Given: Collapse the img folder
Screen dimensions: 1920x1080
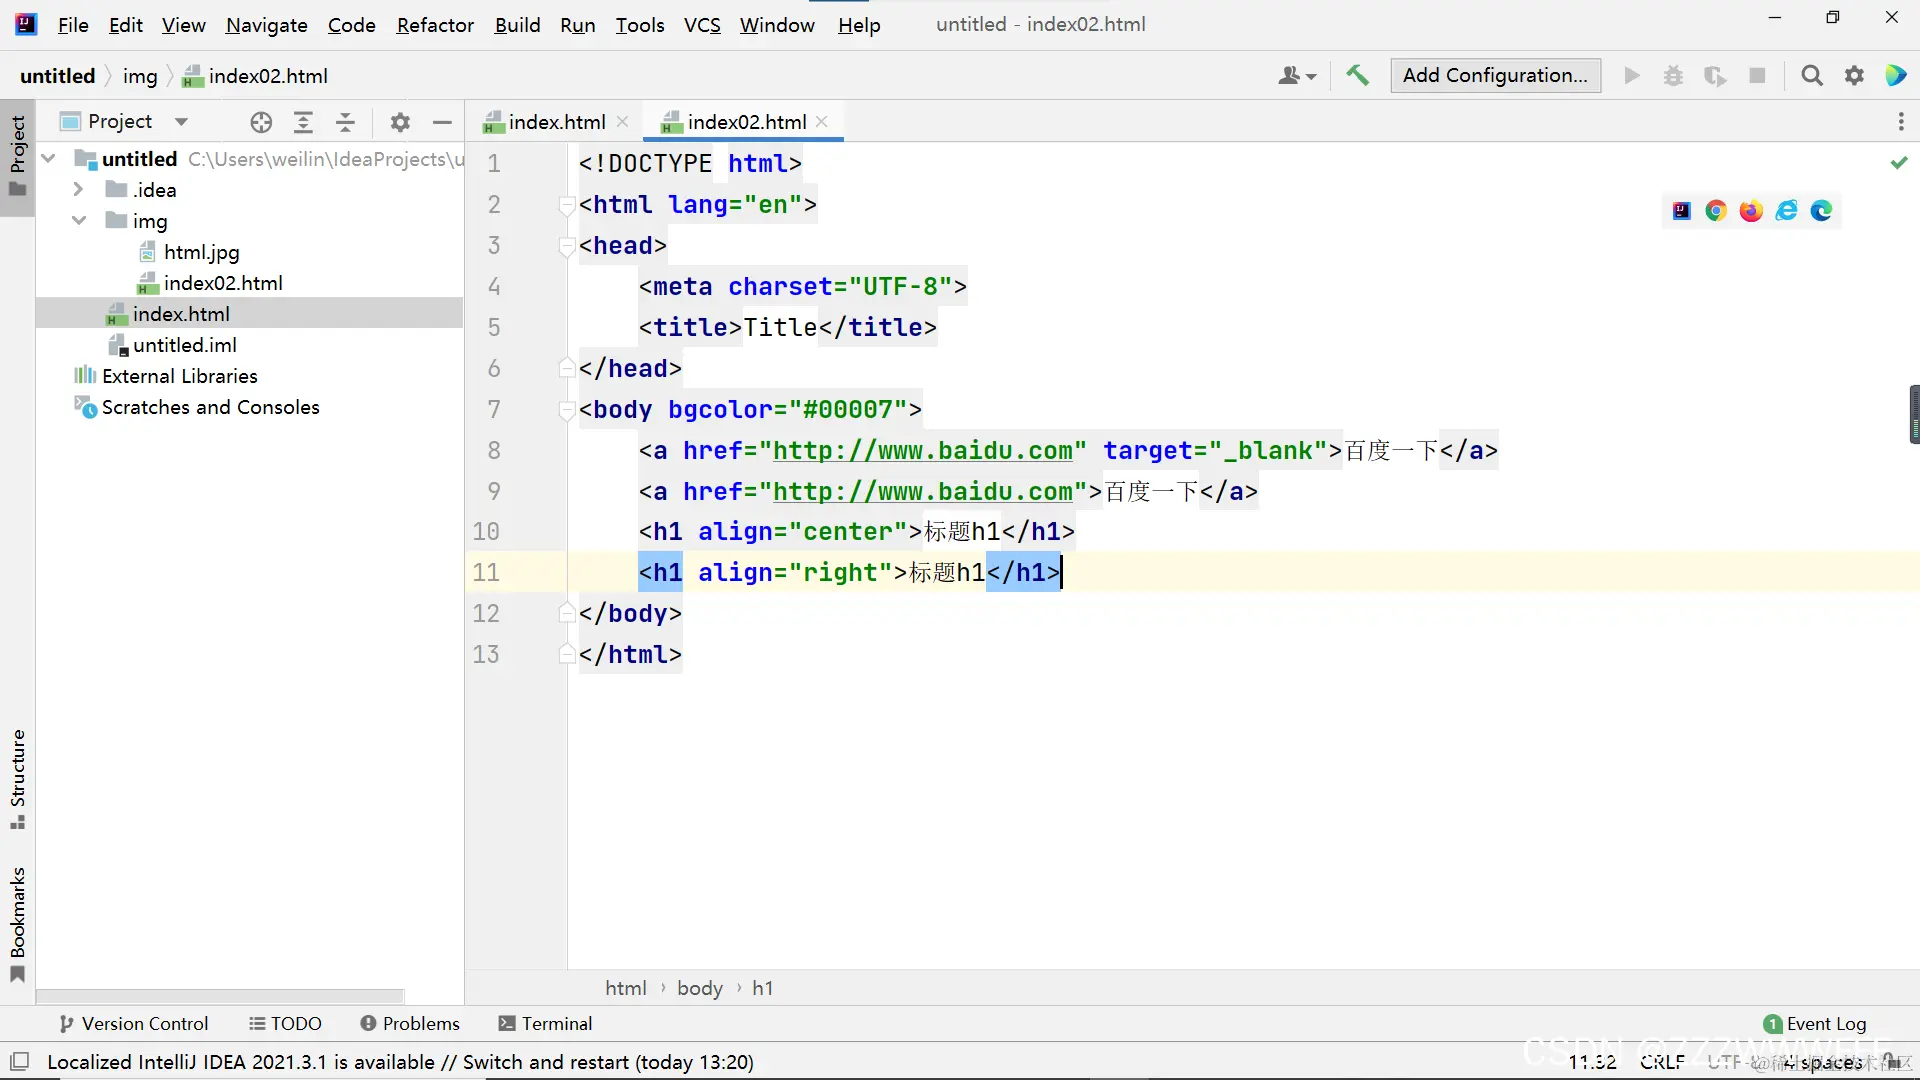Looking at the screenshot, I should [78, 221].
